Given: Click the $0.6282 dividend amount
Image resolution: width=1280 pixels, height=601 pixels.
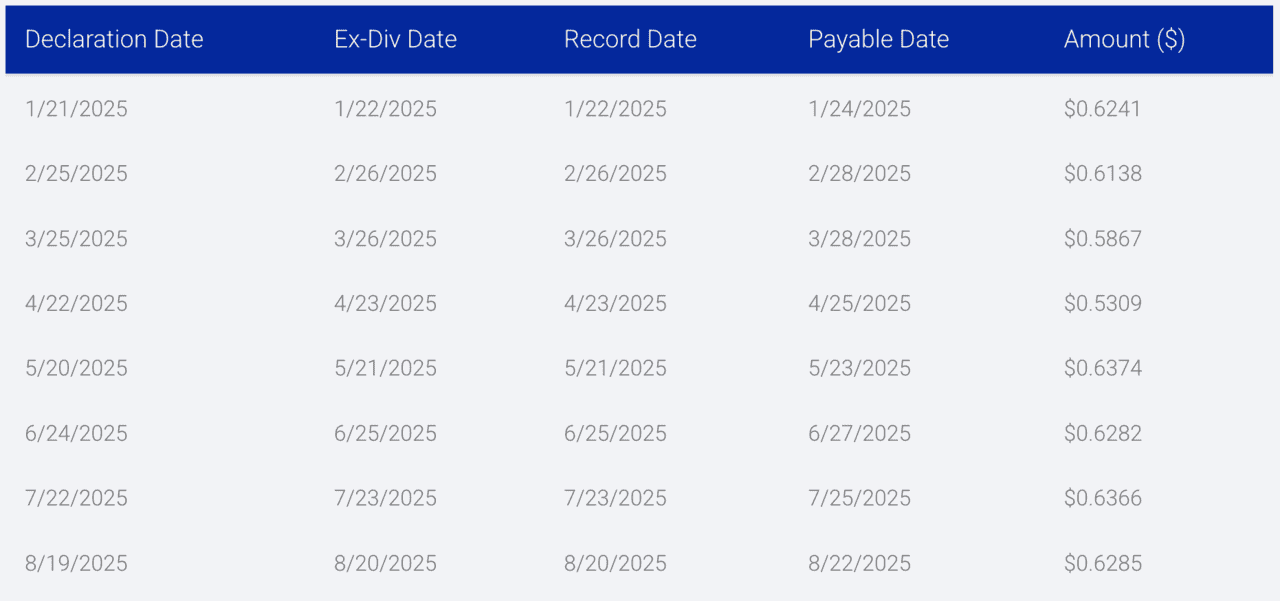Looking at the screenshot, I should tap(1102, 434).
